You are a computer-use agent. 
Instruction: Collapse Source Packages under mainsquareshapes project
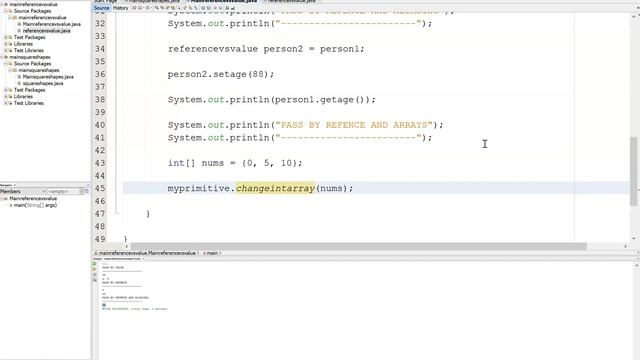point(6,64)
